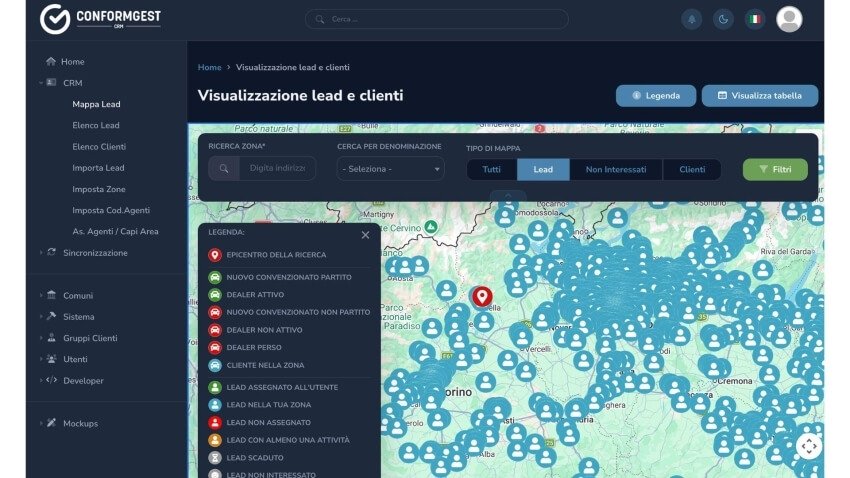Image resolution: width=850 pixels, height=478 pixels.
Task: Expand the Mockups sidebar section
Action: 41,423
